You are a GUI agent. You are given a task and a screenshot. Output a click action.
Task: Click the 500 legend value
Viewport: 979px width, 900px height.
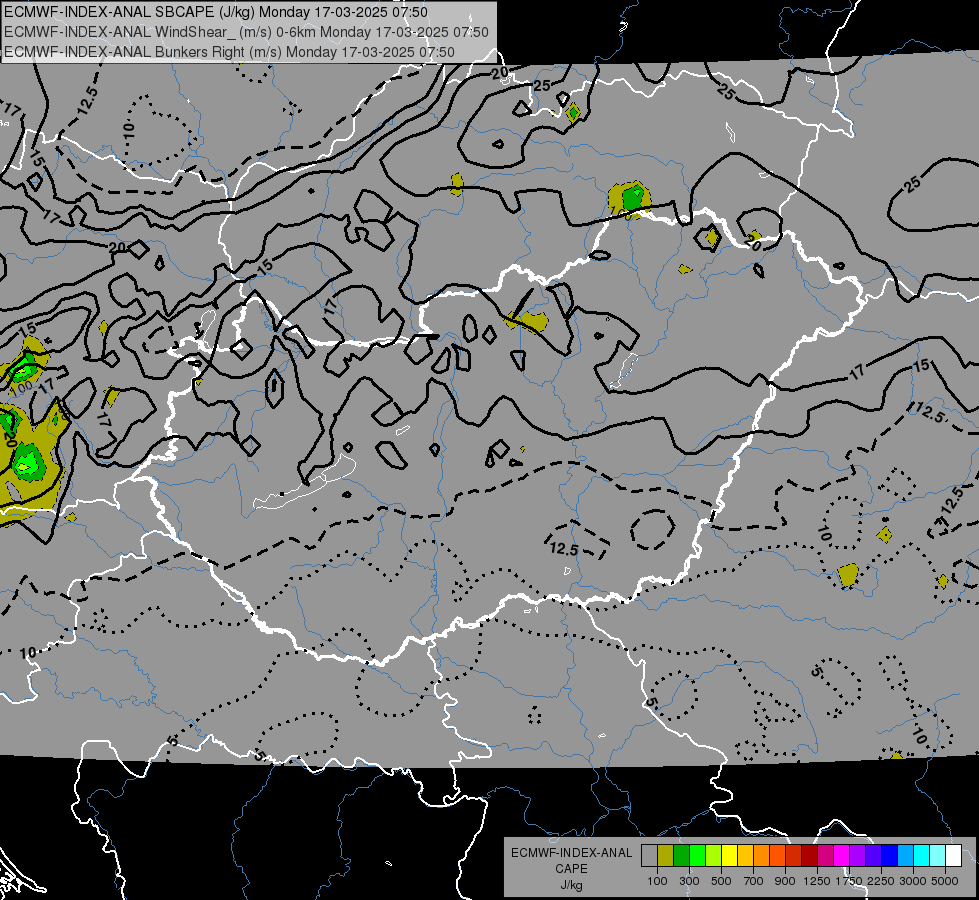(721, 881)
